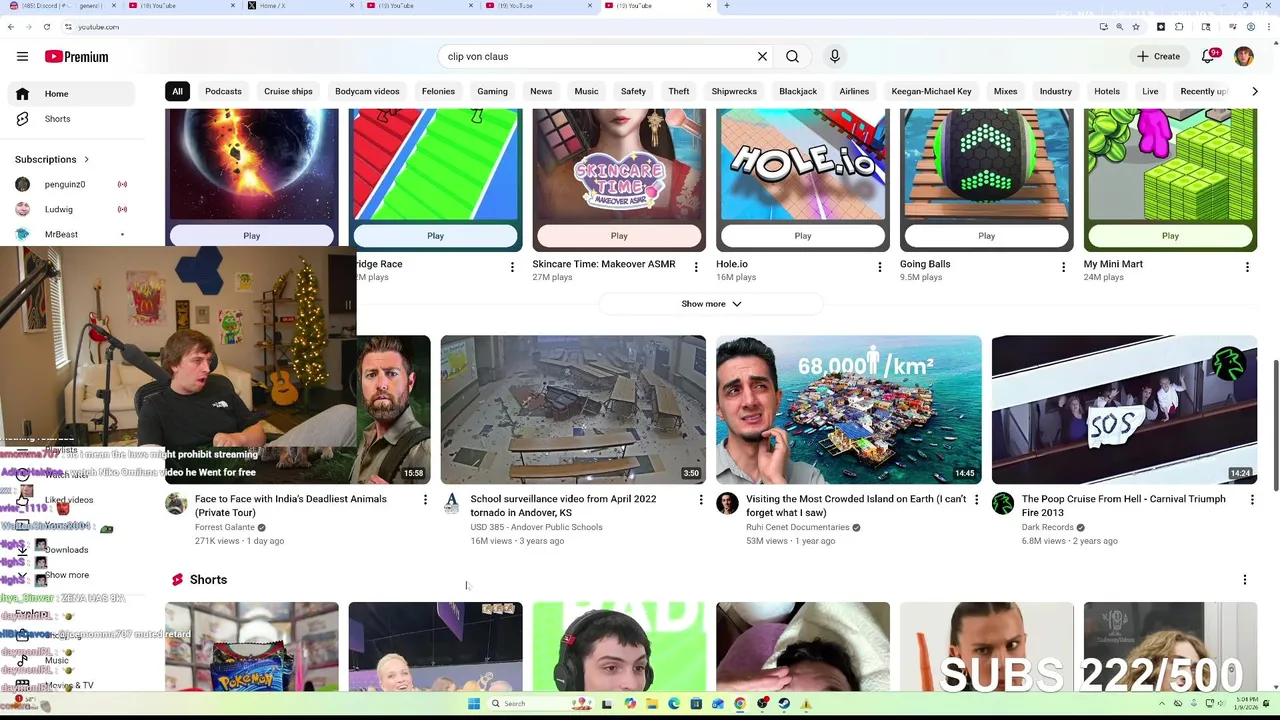Image resolution: width=1280 pixels, height=720 pixels.
Task: Show more filter chips with right arrow
Action: 1255,91
